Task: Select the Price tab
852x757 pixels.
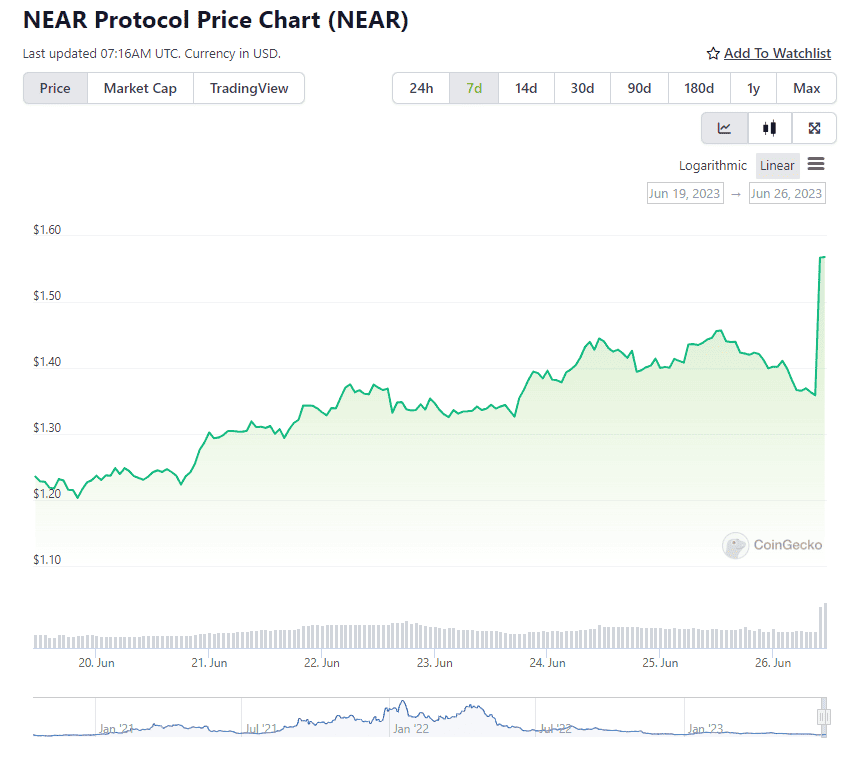Action: (x=55, y=88)
